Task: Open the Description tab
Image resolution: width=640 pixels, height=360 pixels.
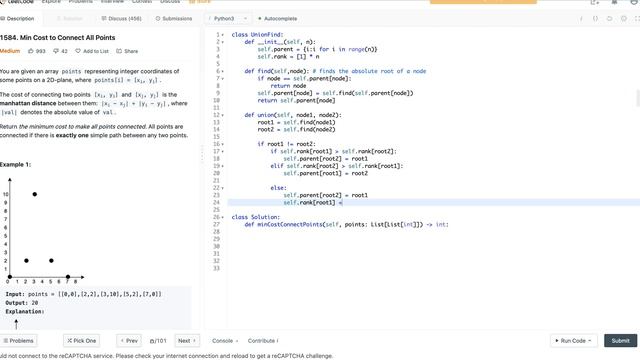Action: coord(17,19)
